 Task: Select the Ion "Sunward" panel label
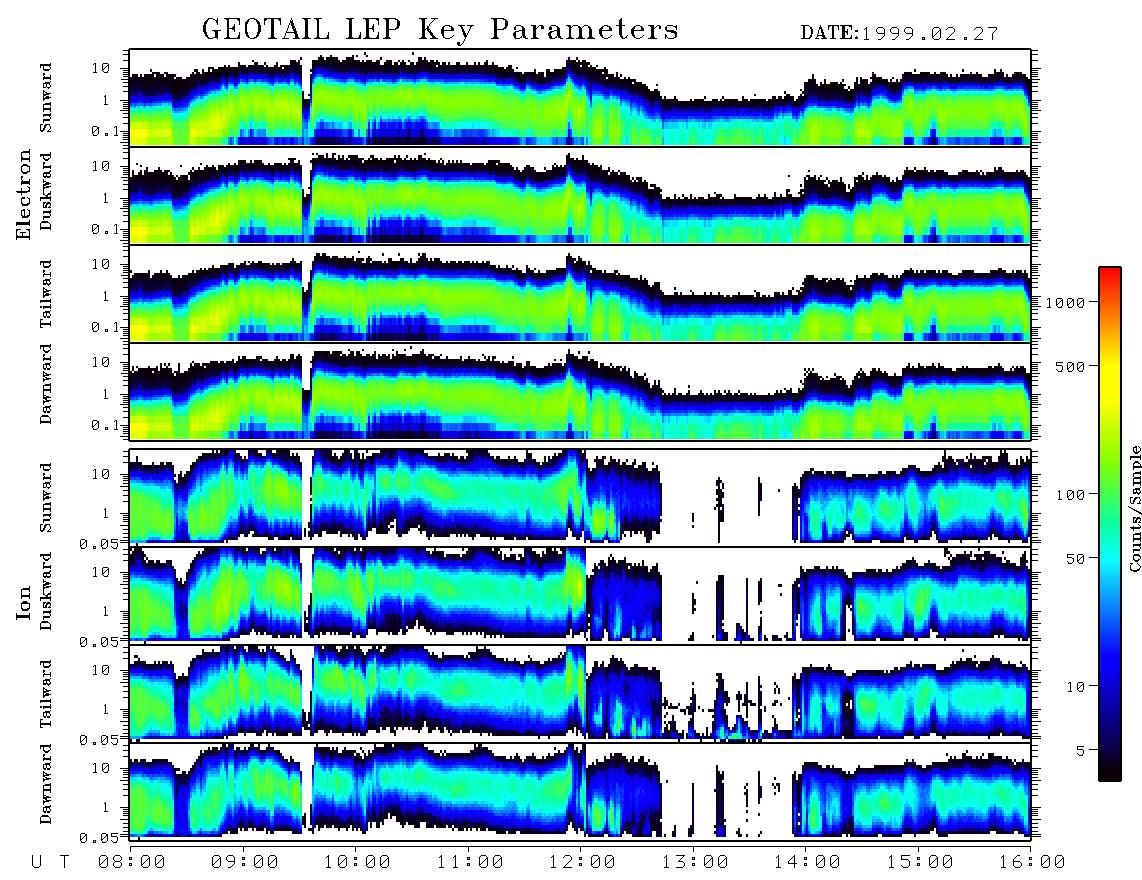tap(46, 497)
